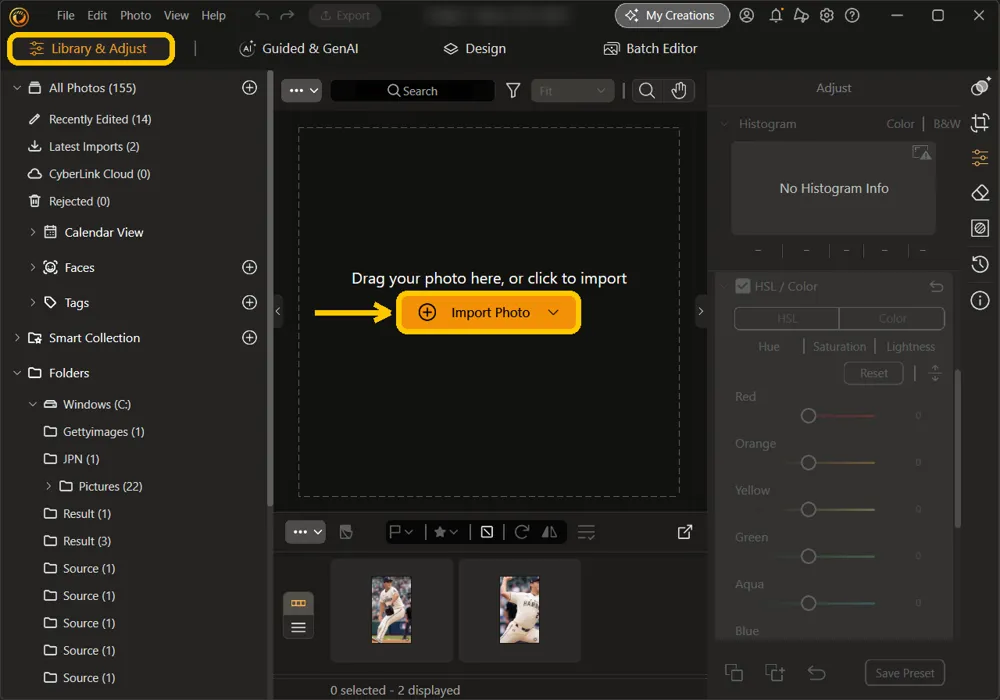Open the Import Photo dropdown arrow
This screenshot has width=1000, height=700.
point(553,312)
